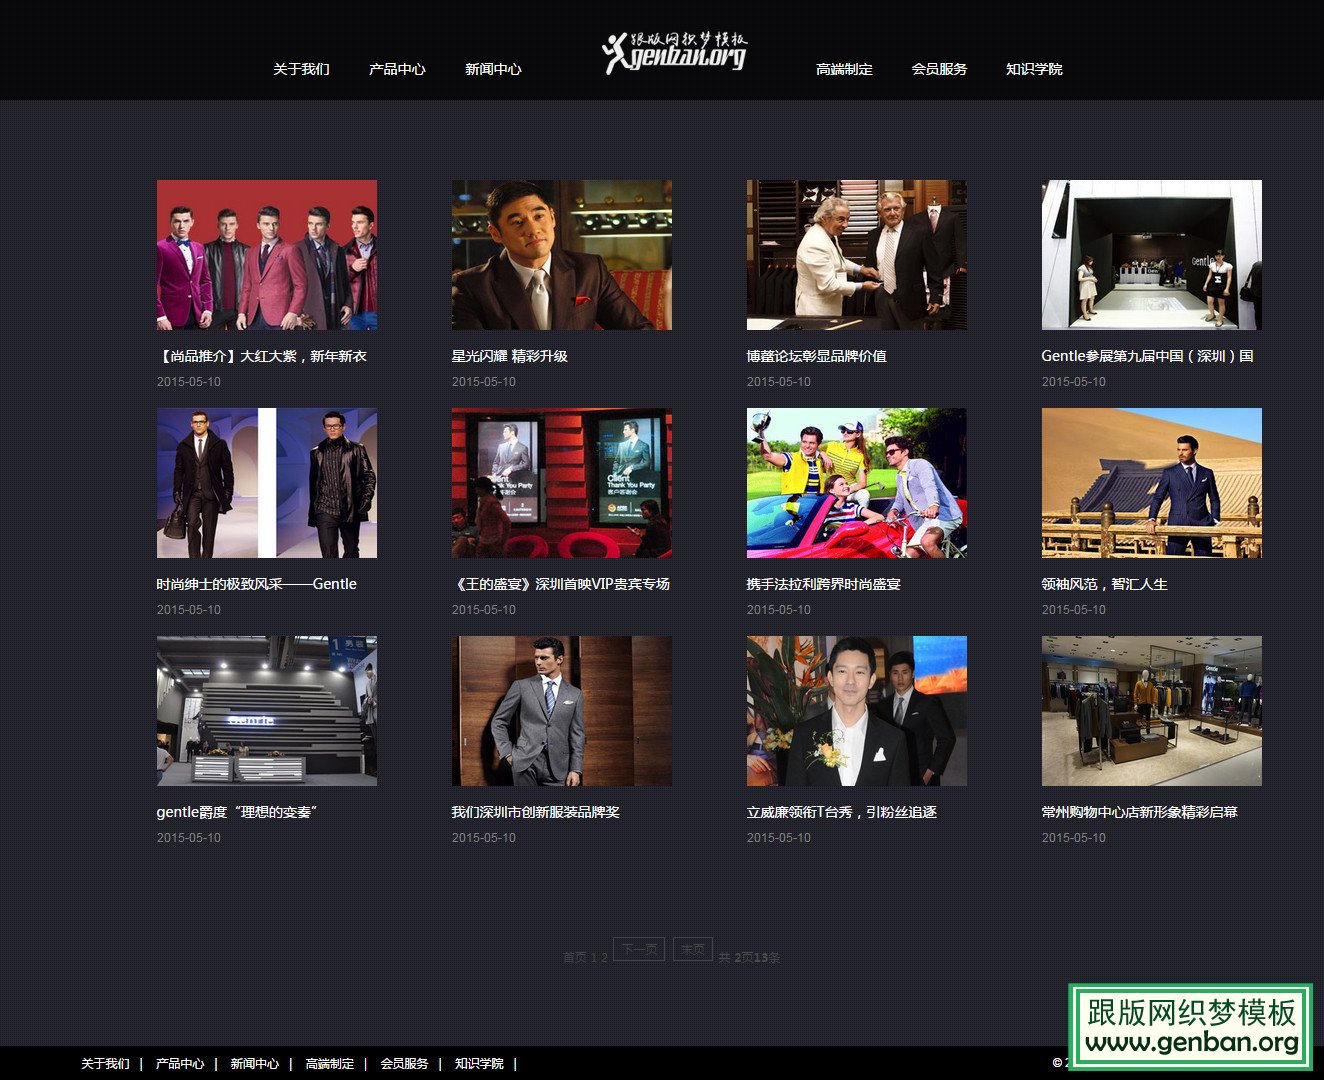Click the 末页 pagination button

click(693, 949)
